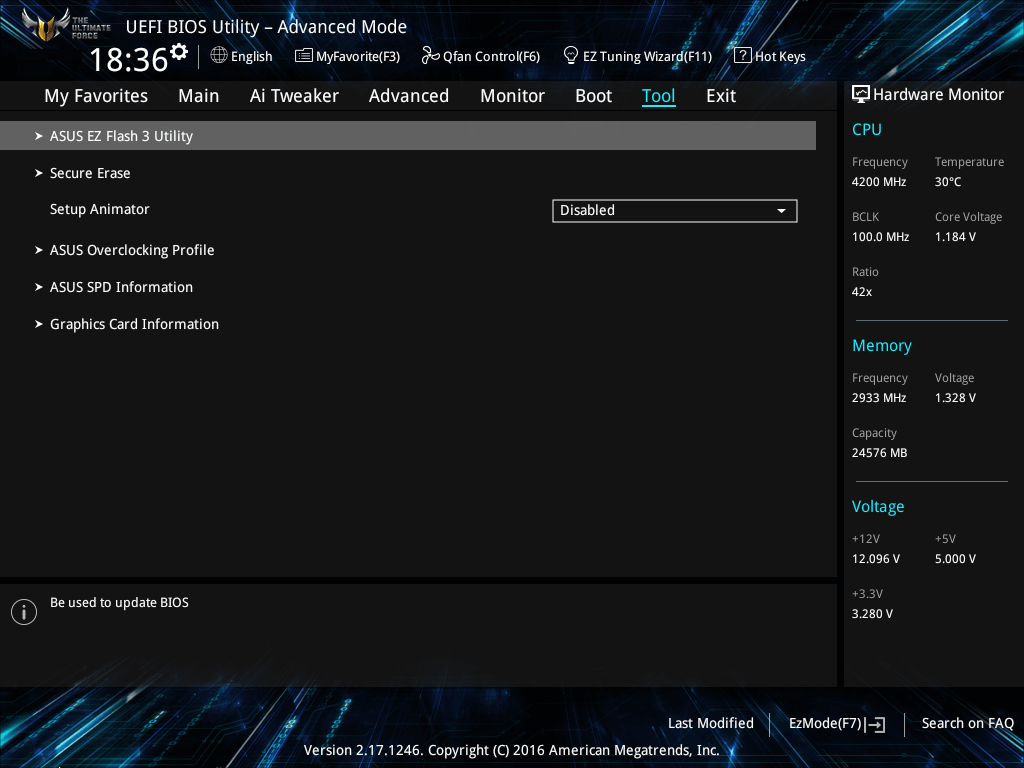Image resolution: width=1024 pixels, height=768 pixels.
Task: Expand the ASUS Overclocking Profile arrow
Action: (x=39, y=249)
